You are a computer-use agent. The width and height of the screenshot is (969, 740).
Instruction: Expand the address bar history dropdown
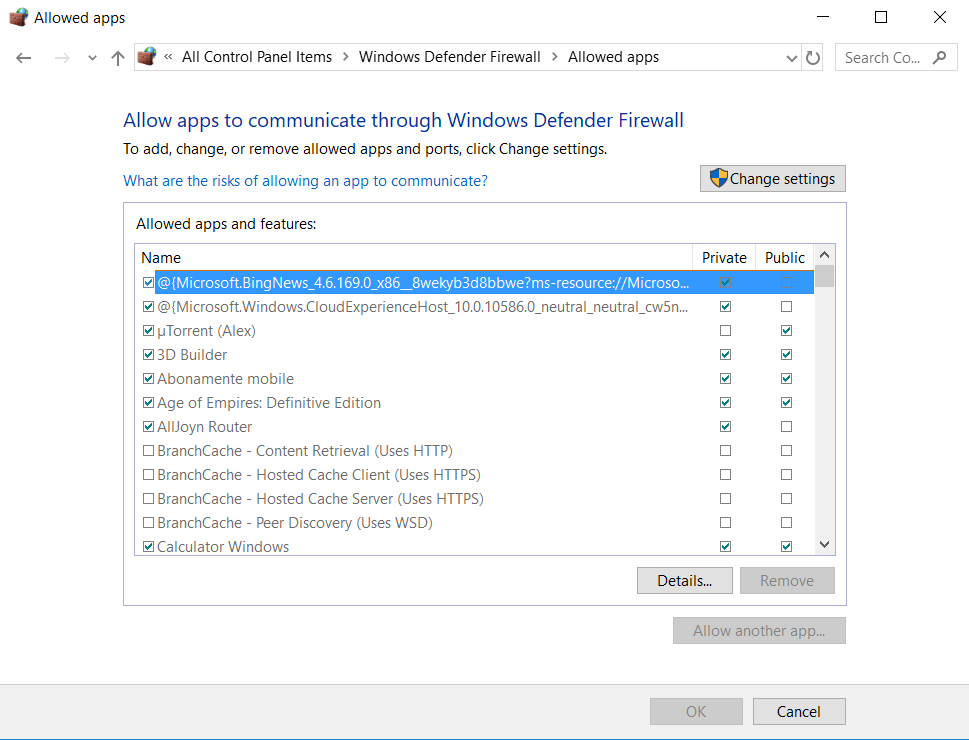[x=792, y=58]
